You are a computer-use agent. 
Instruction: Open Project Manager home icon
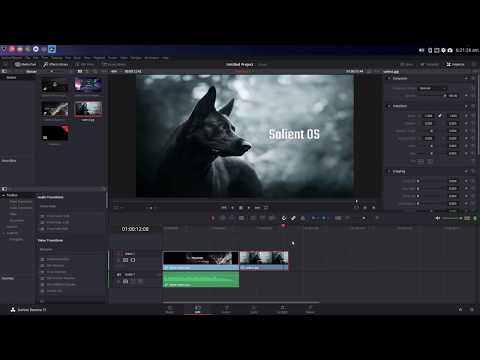[x=460, y=309]
